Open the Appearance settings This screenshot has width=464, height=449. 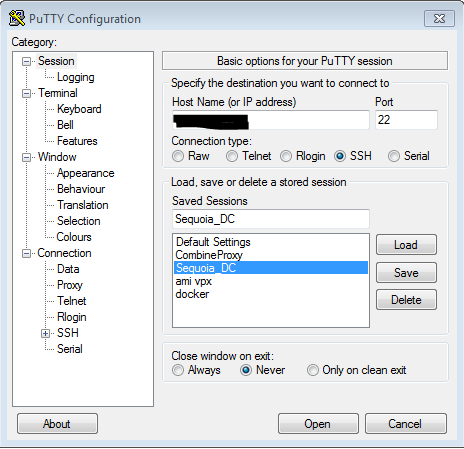point(86,173)
